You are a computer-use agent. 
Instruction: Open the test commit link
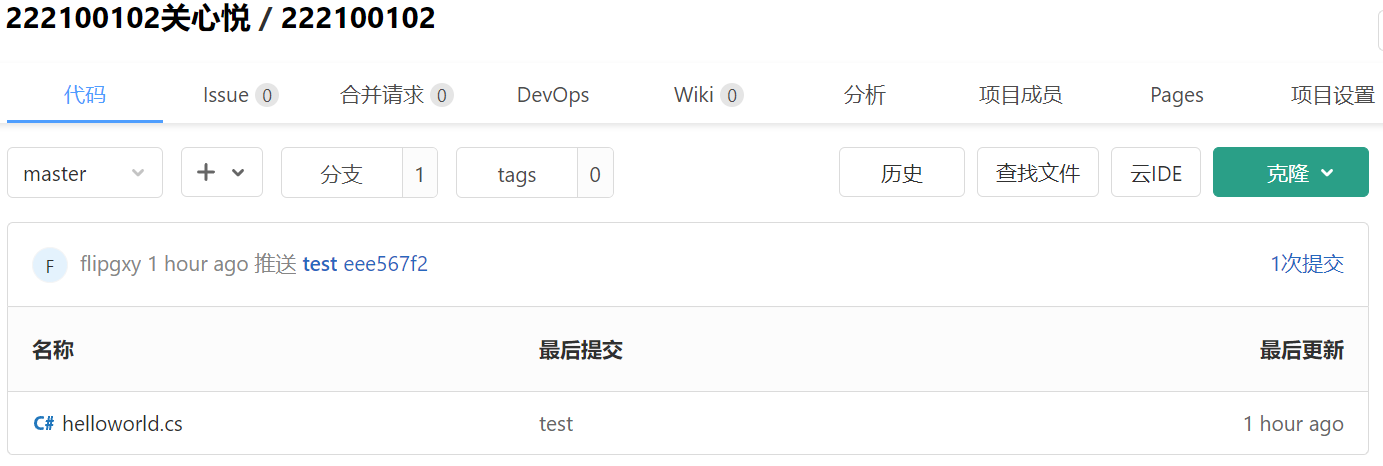point(320,264)
